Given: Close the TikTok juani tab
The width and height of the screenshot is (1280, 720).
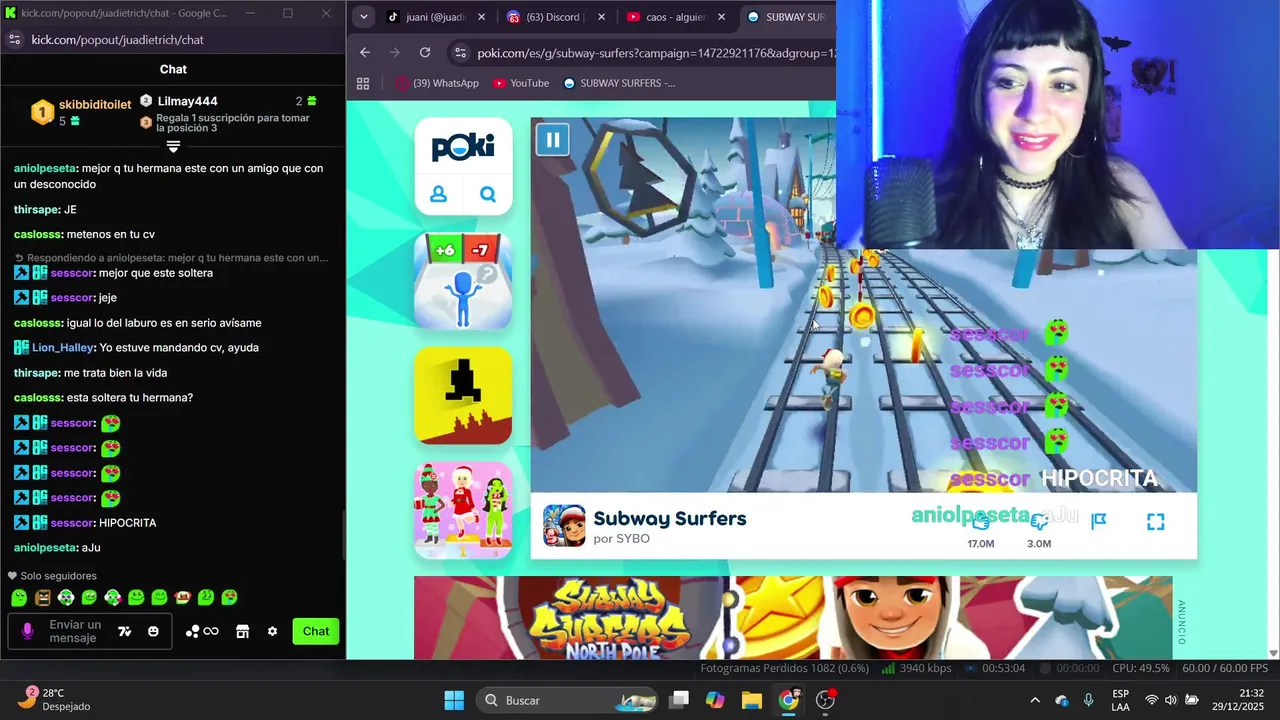Looking at the screenshot, I should (x=482, y=17).
